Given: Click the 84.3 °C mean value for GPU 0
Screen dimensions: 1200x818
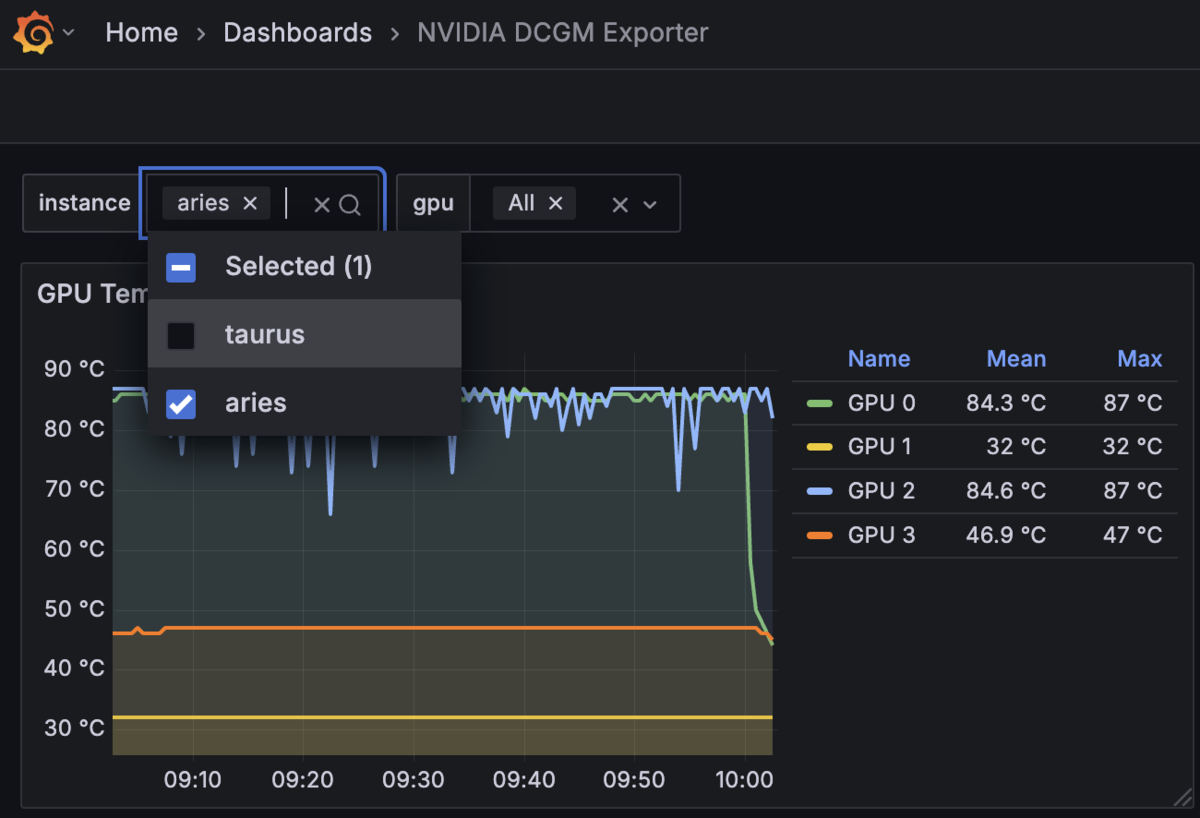Looking at the screenshot, I should click(1006, 403).
